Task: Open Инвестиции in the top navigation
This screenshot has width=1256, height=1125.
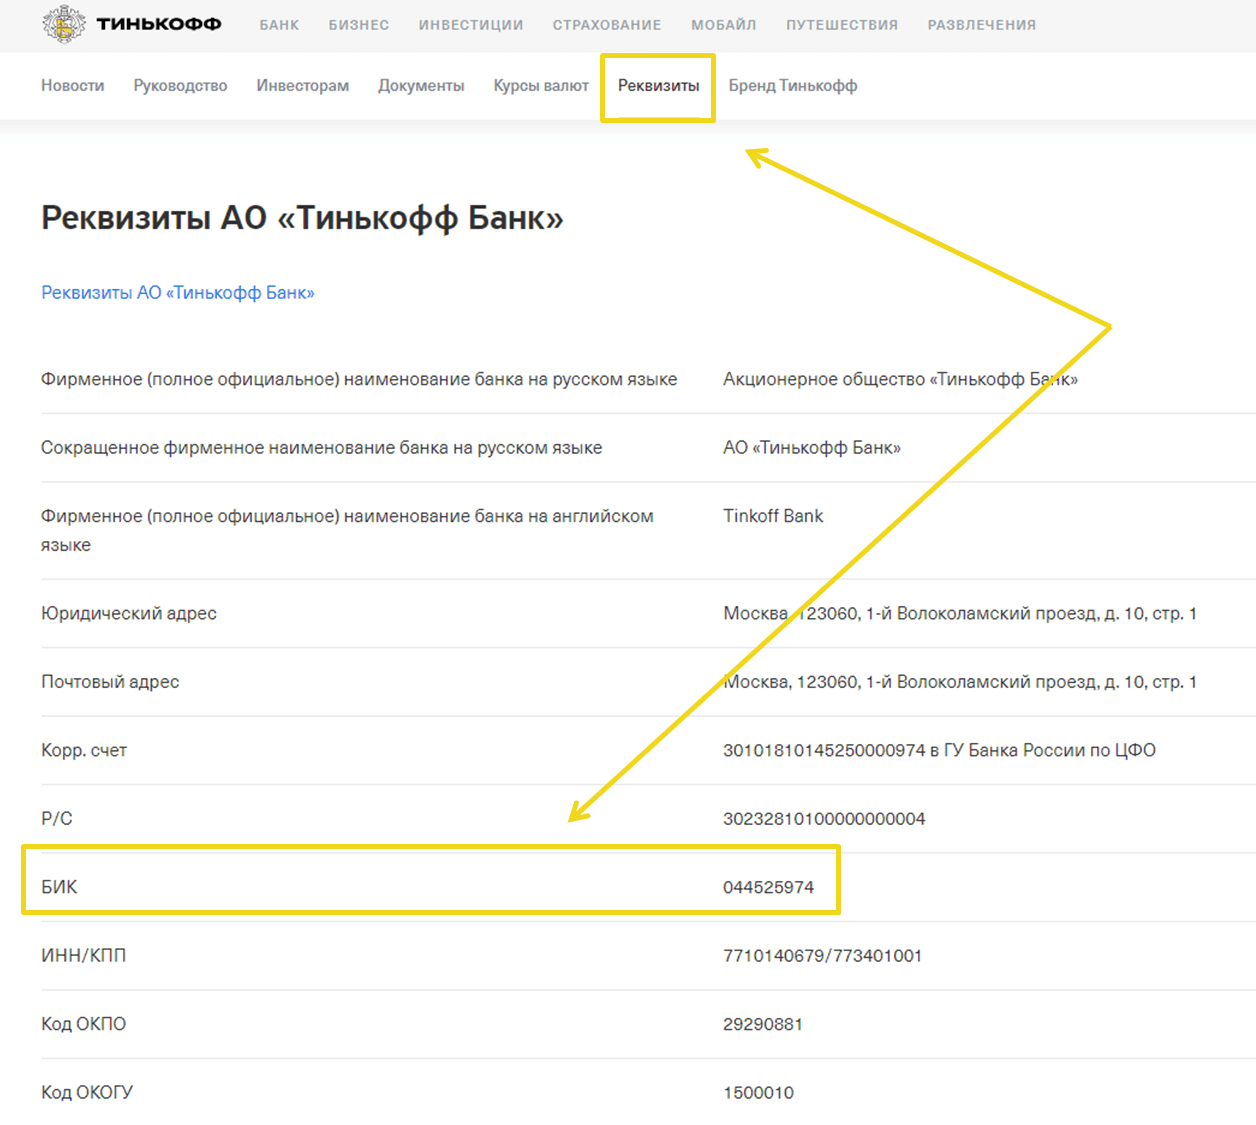Action: click(471, 25)
